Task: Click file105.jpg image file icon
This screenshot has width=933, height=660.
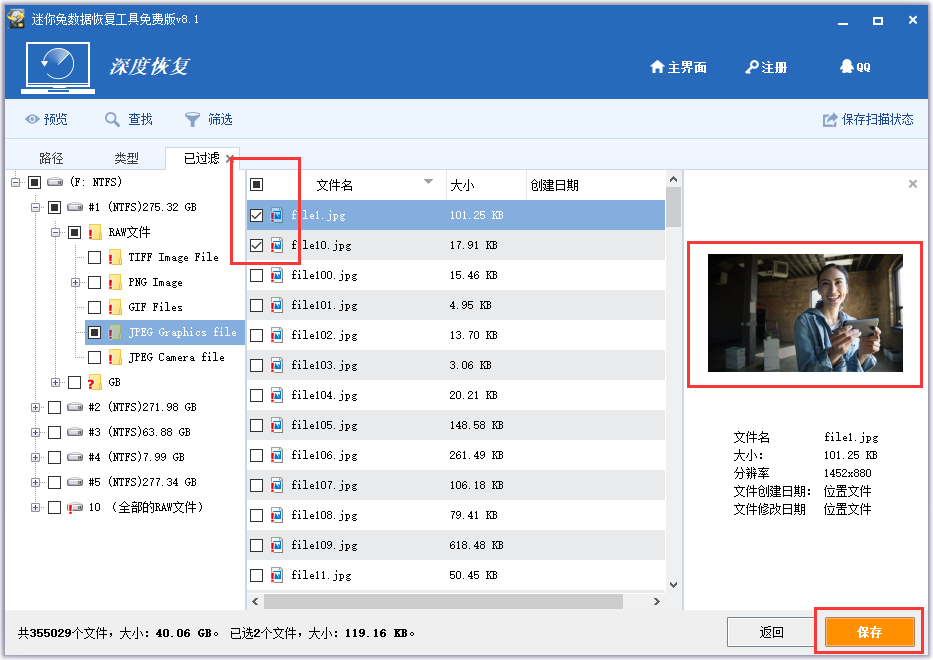Action: click(277, 425)
